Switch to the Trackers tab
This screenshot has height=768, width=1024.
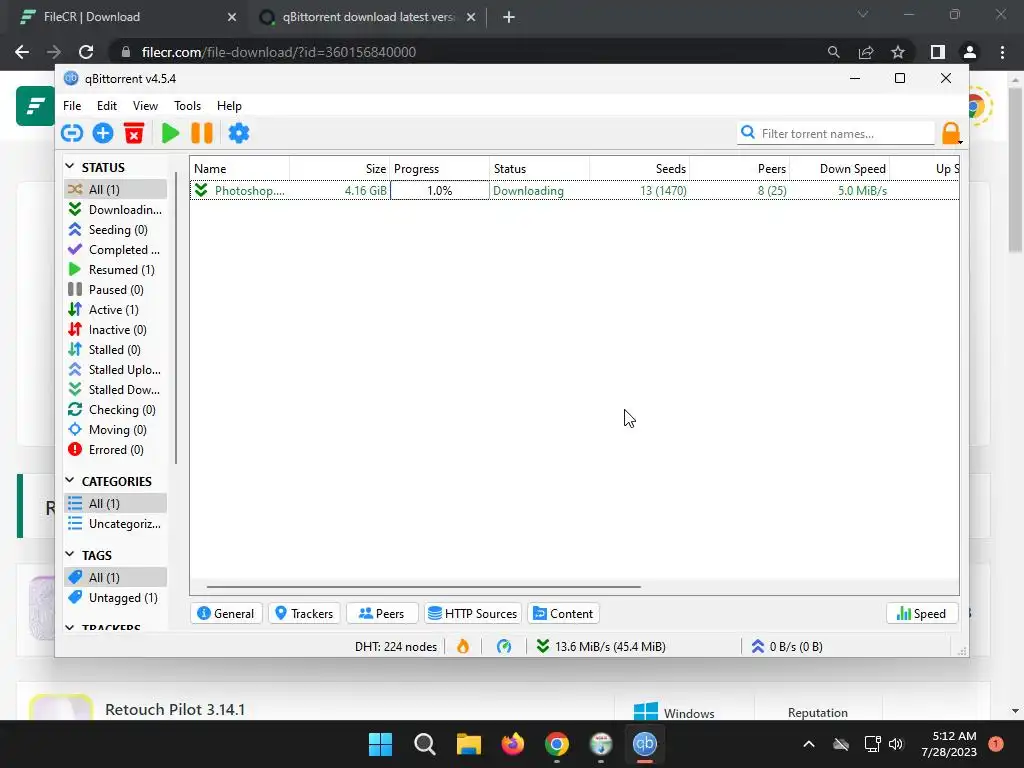[304, 613]
